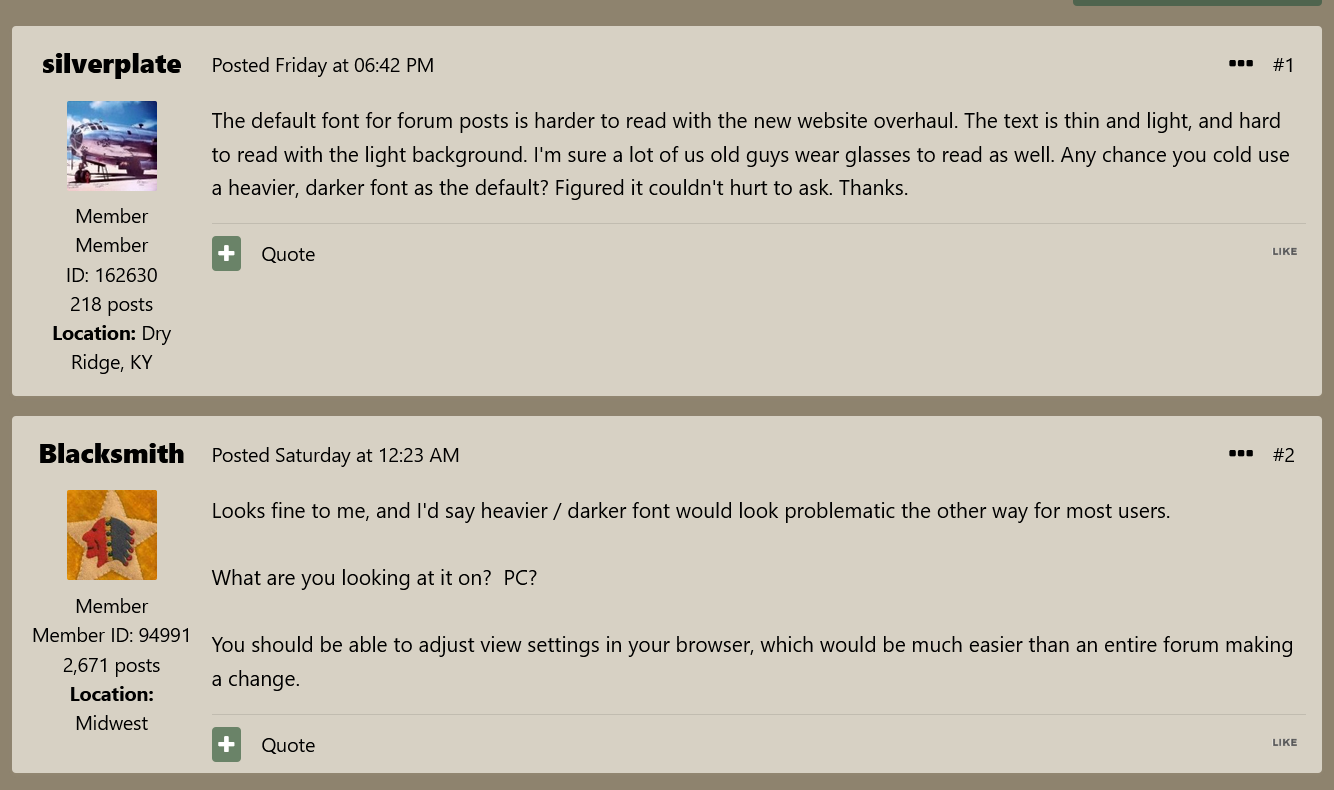Open the Blacksmith username profile link
The width and height of the screenshot is (1334, 790).
(112, 454)
